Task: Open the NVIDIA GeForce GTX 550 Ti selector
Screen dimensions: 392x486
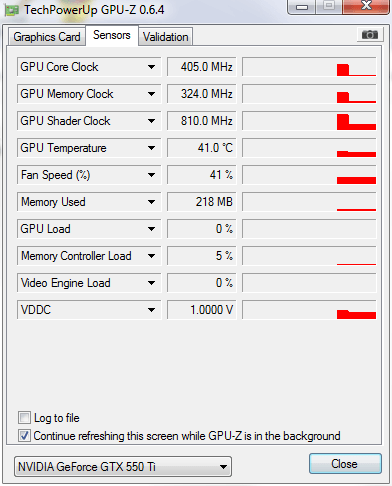Action: click(123, 467)
